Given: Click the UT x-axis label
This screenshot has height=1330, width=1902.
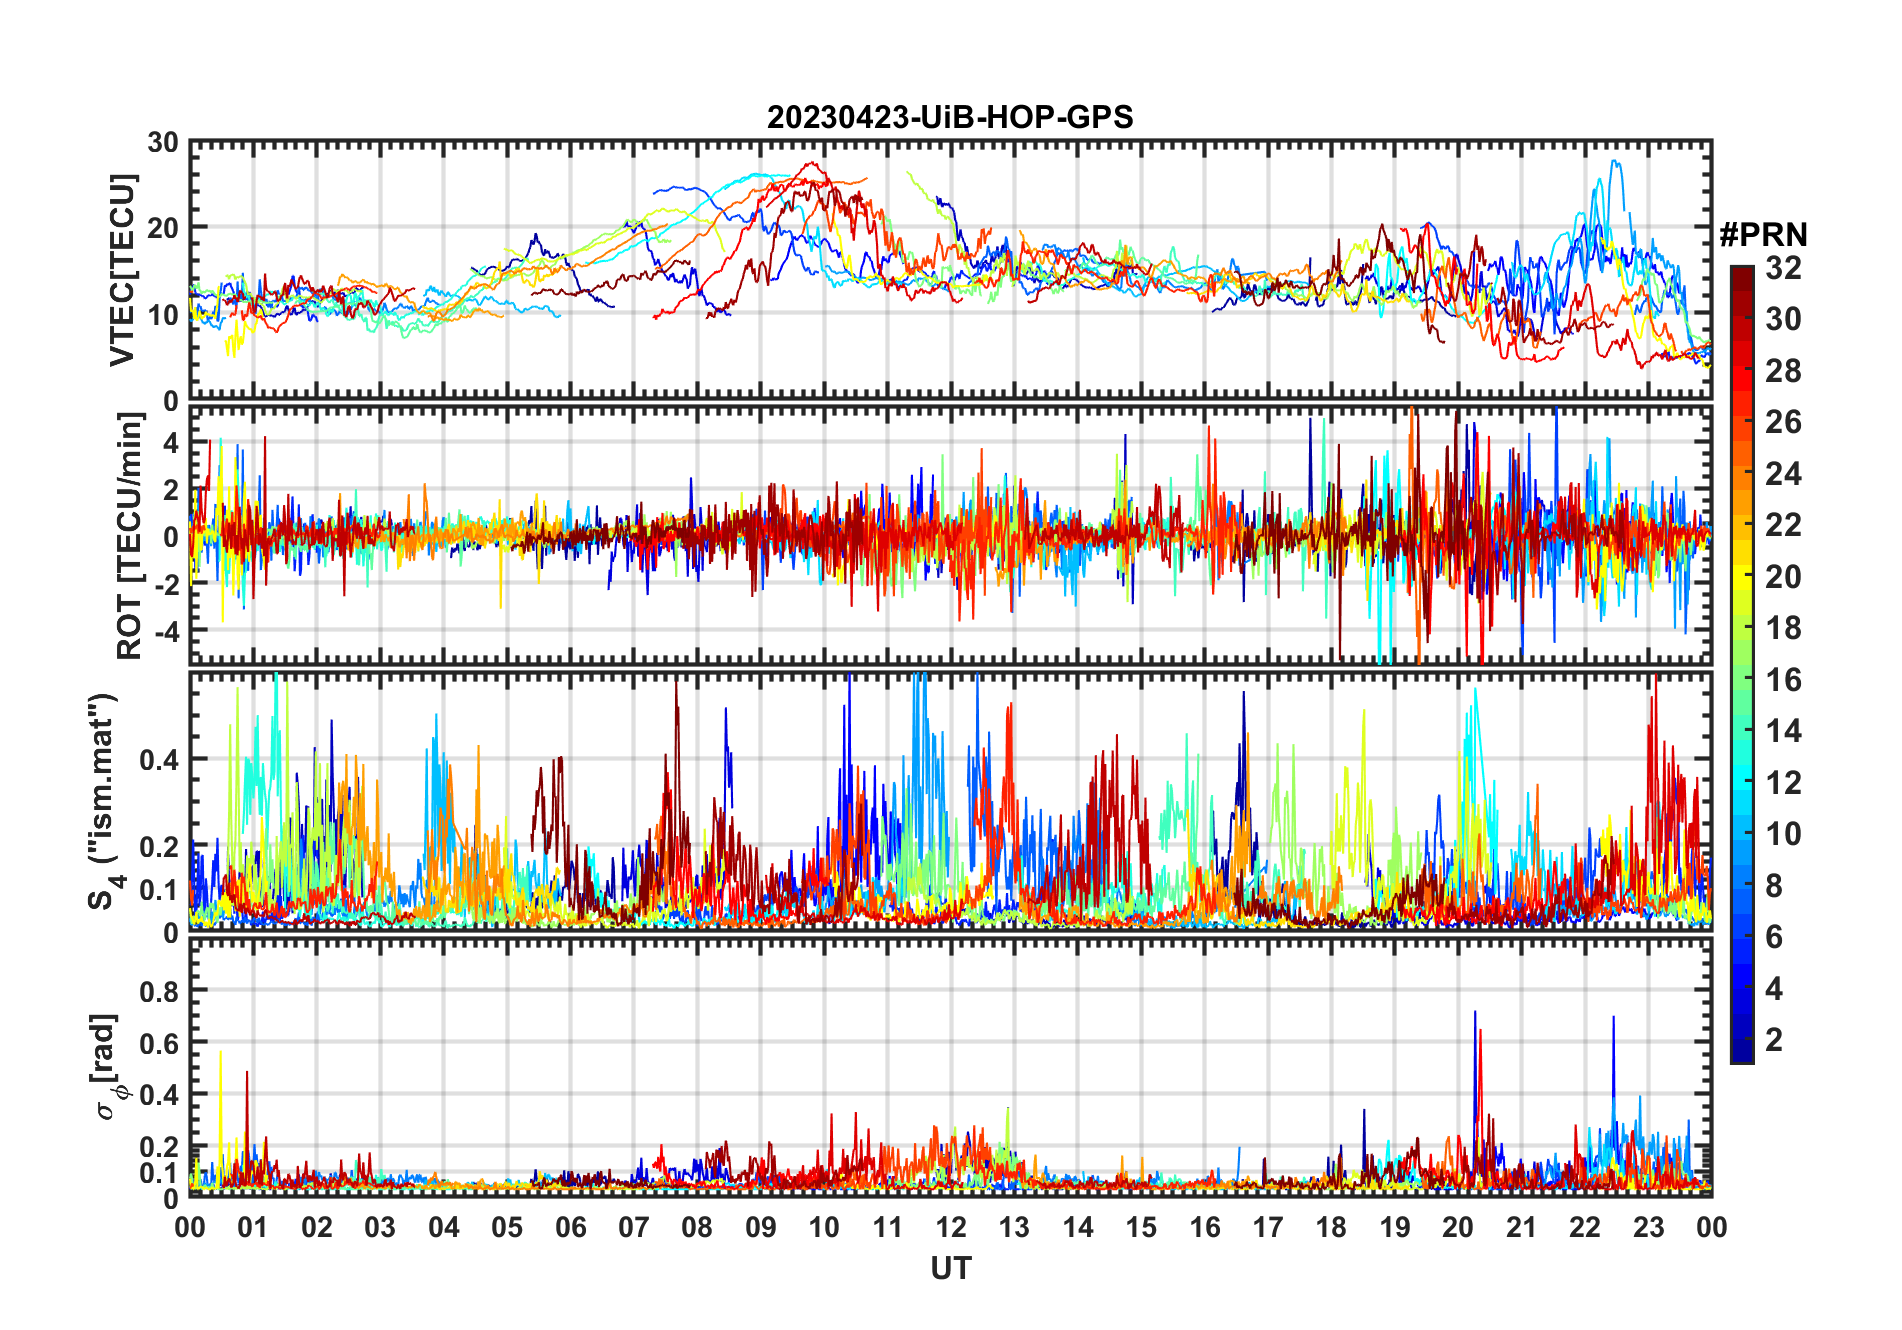Looking at the screenshot, I should 950,1269.
